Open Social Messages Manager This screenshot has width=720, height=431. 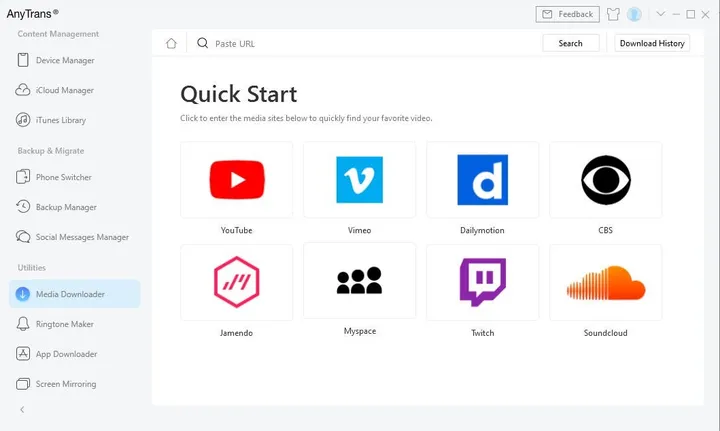pyautogui.click(x=74, y=237)
